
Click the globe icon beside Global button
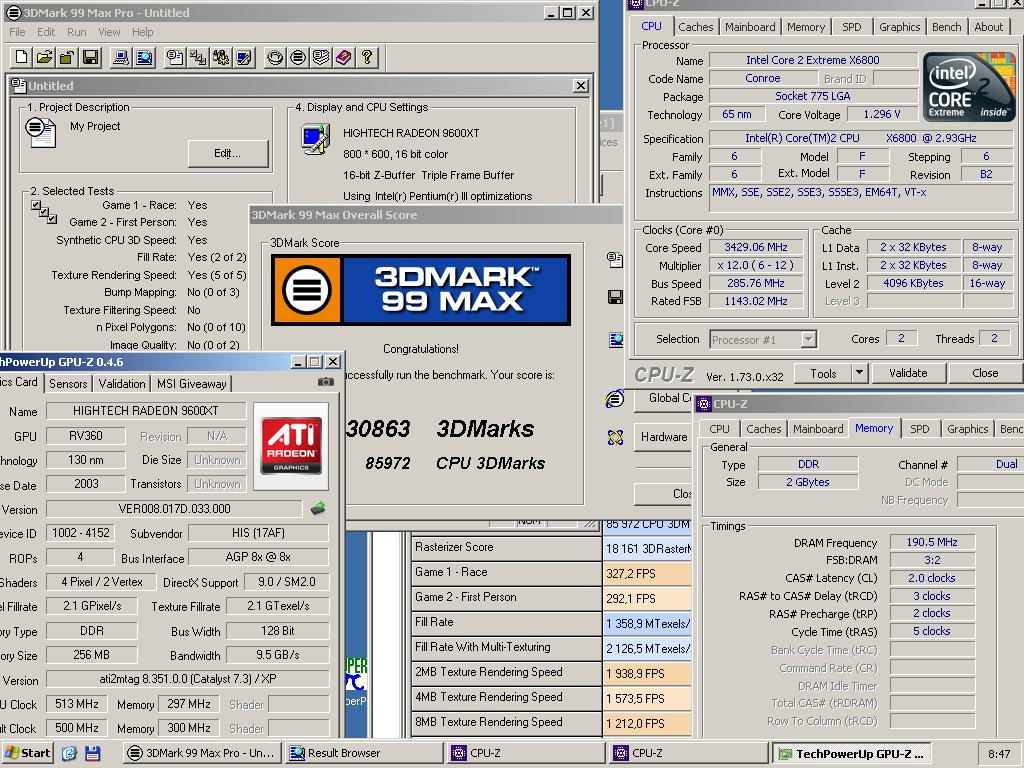(x=615, y=398)
